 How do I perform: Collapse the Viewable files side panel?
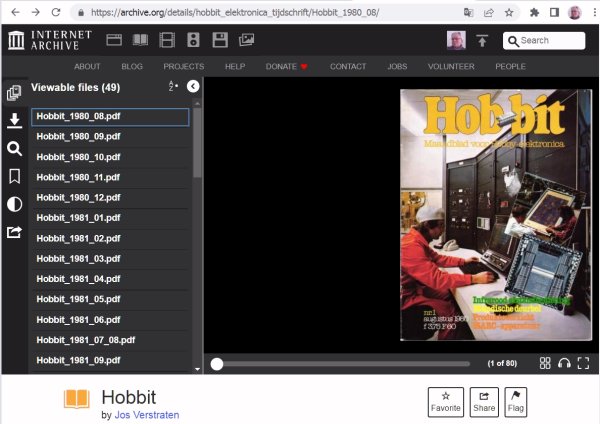pyautogui.click(x=193, y=86)
